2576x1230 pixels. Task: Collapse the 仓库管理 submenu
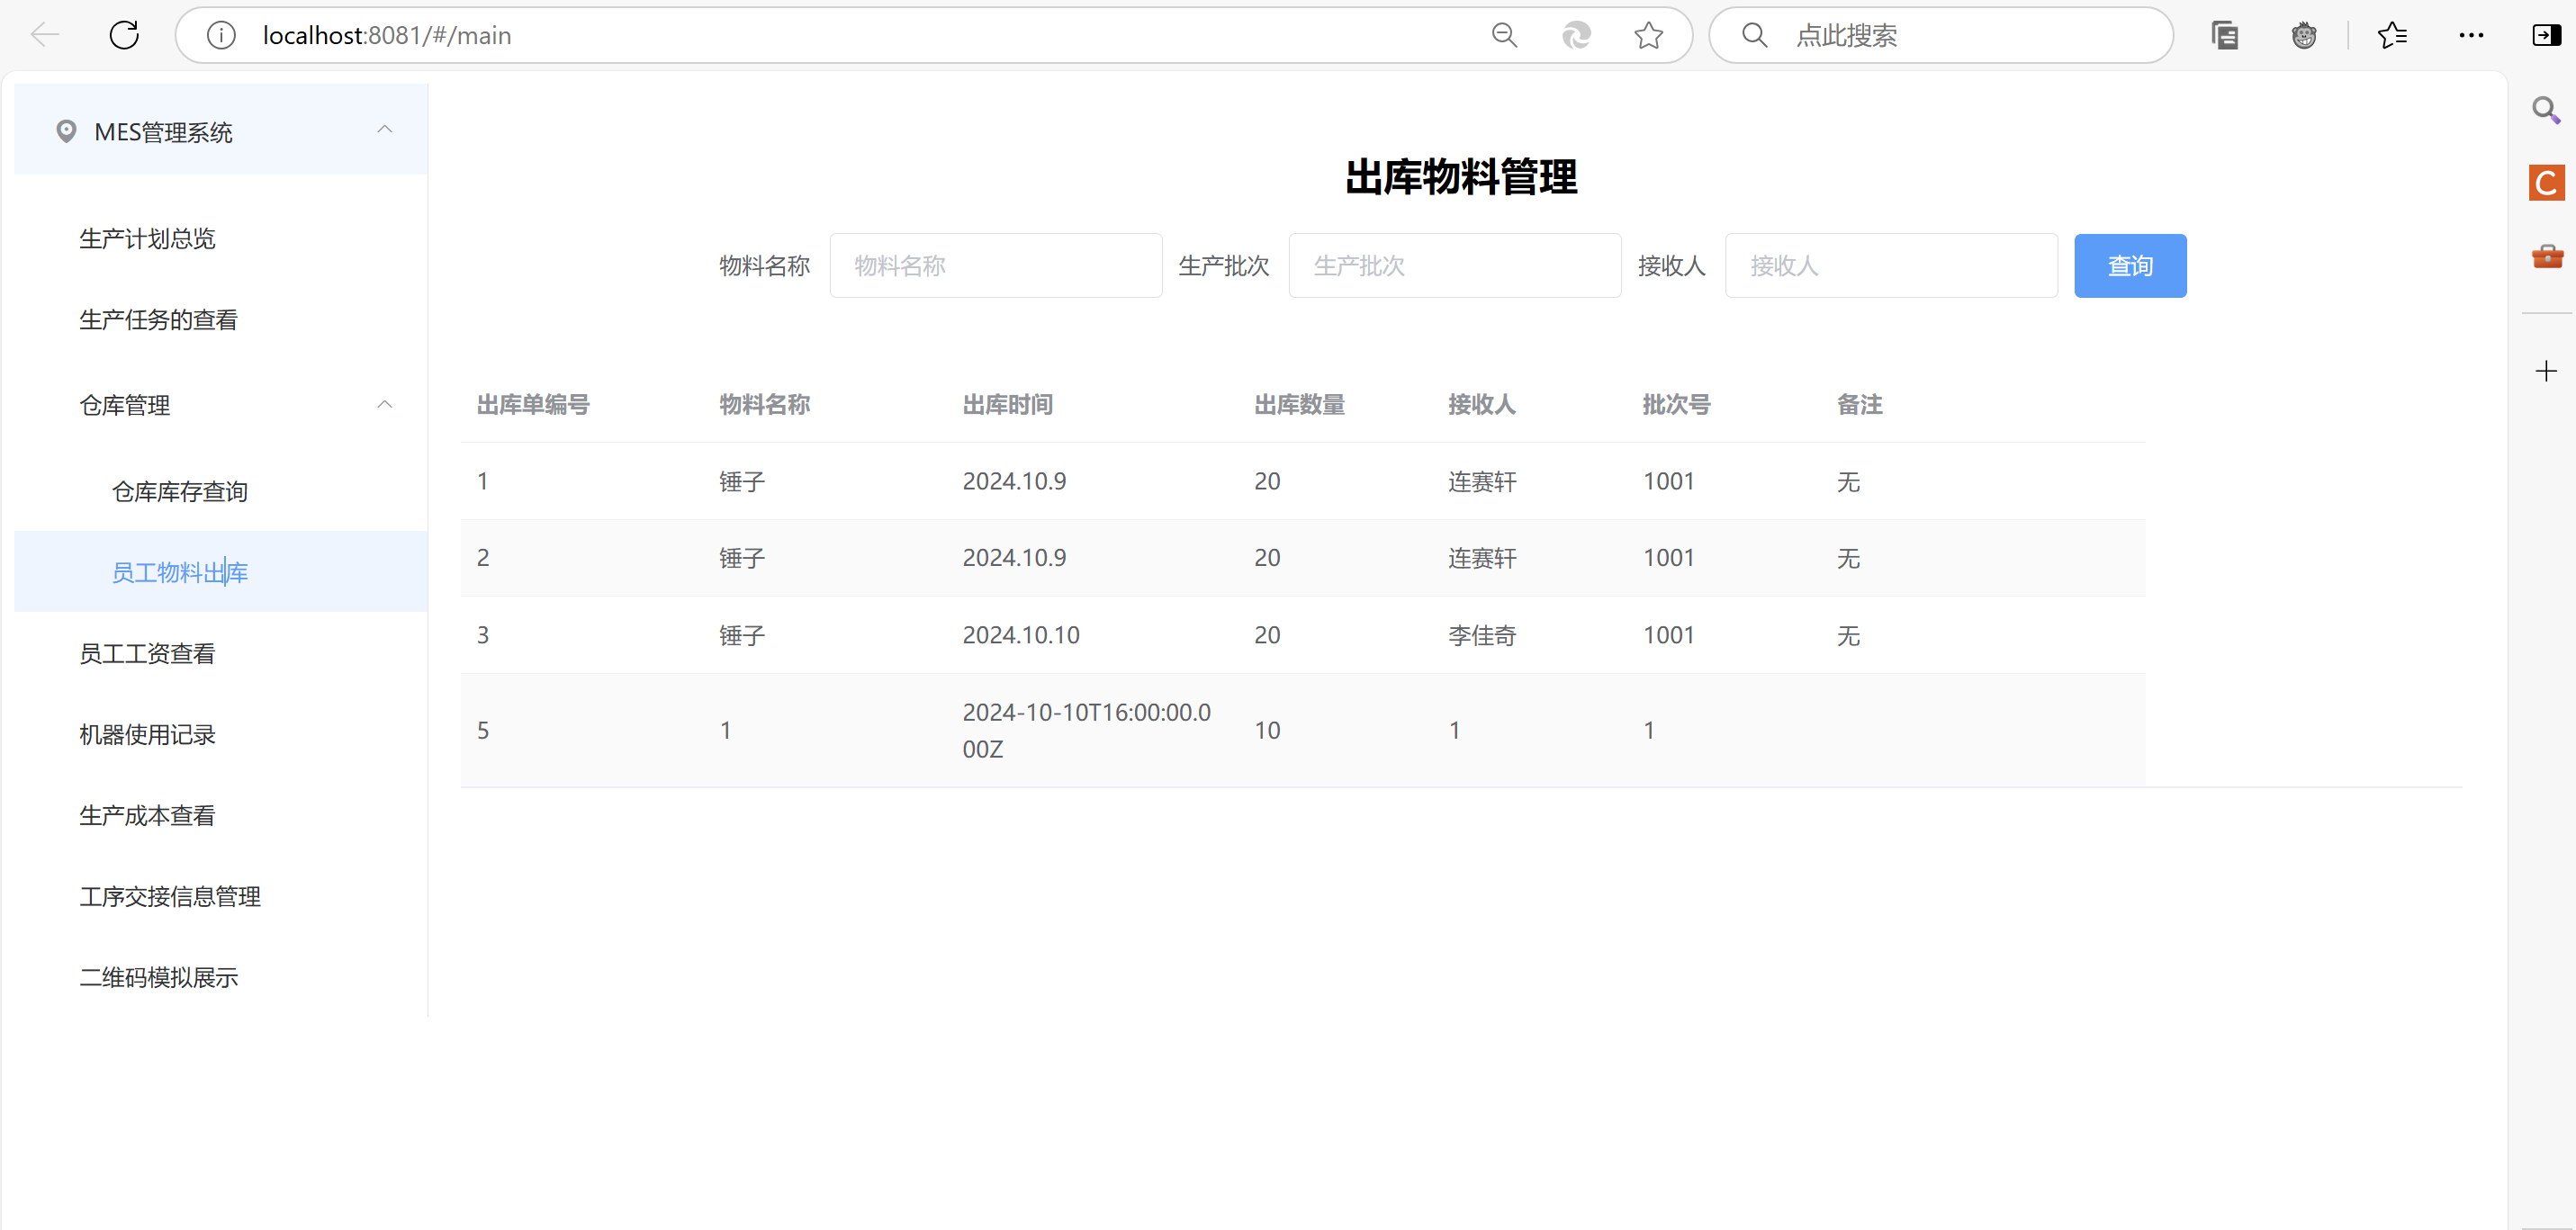click(384, 405)
